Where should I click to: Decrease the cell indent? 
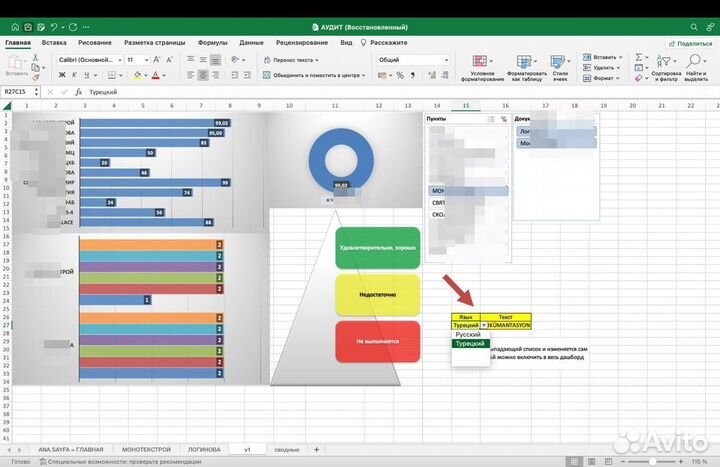[235, 75]
